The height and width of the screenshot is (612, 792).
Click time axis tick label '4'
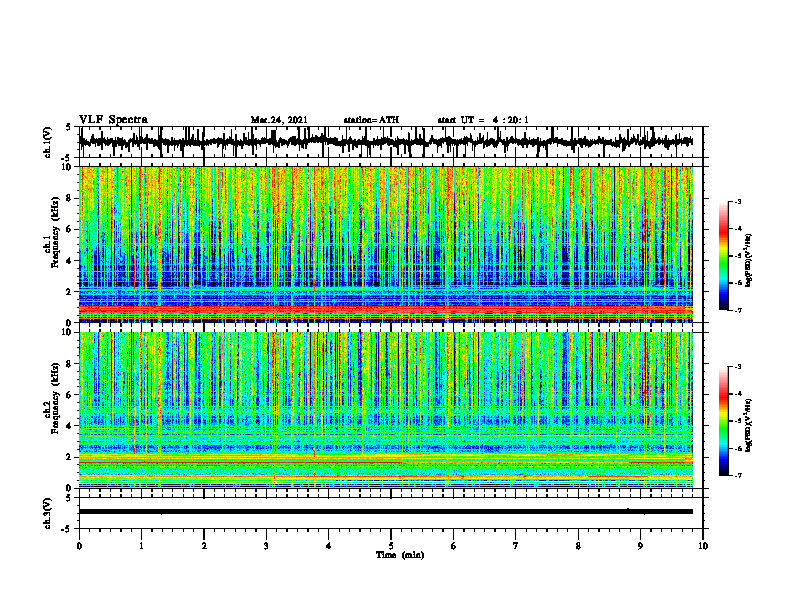[x=329, y=546]
